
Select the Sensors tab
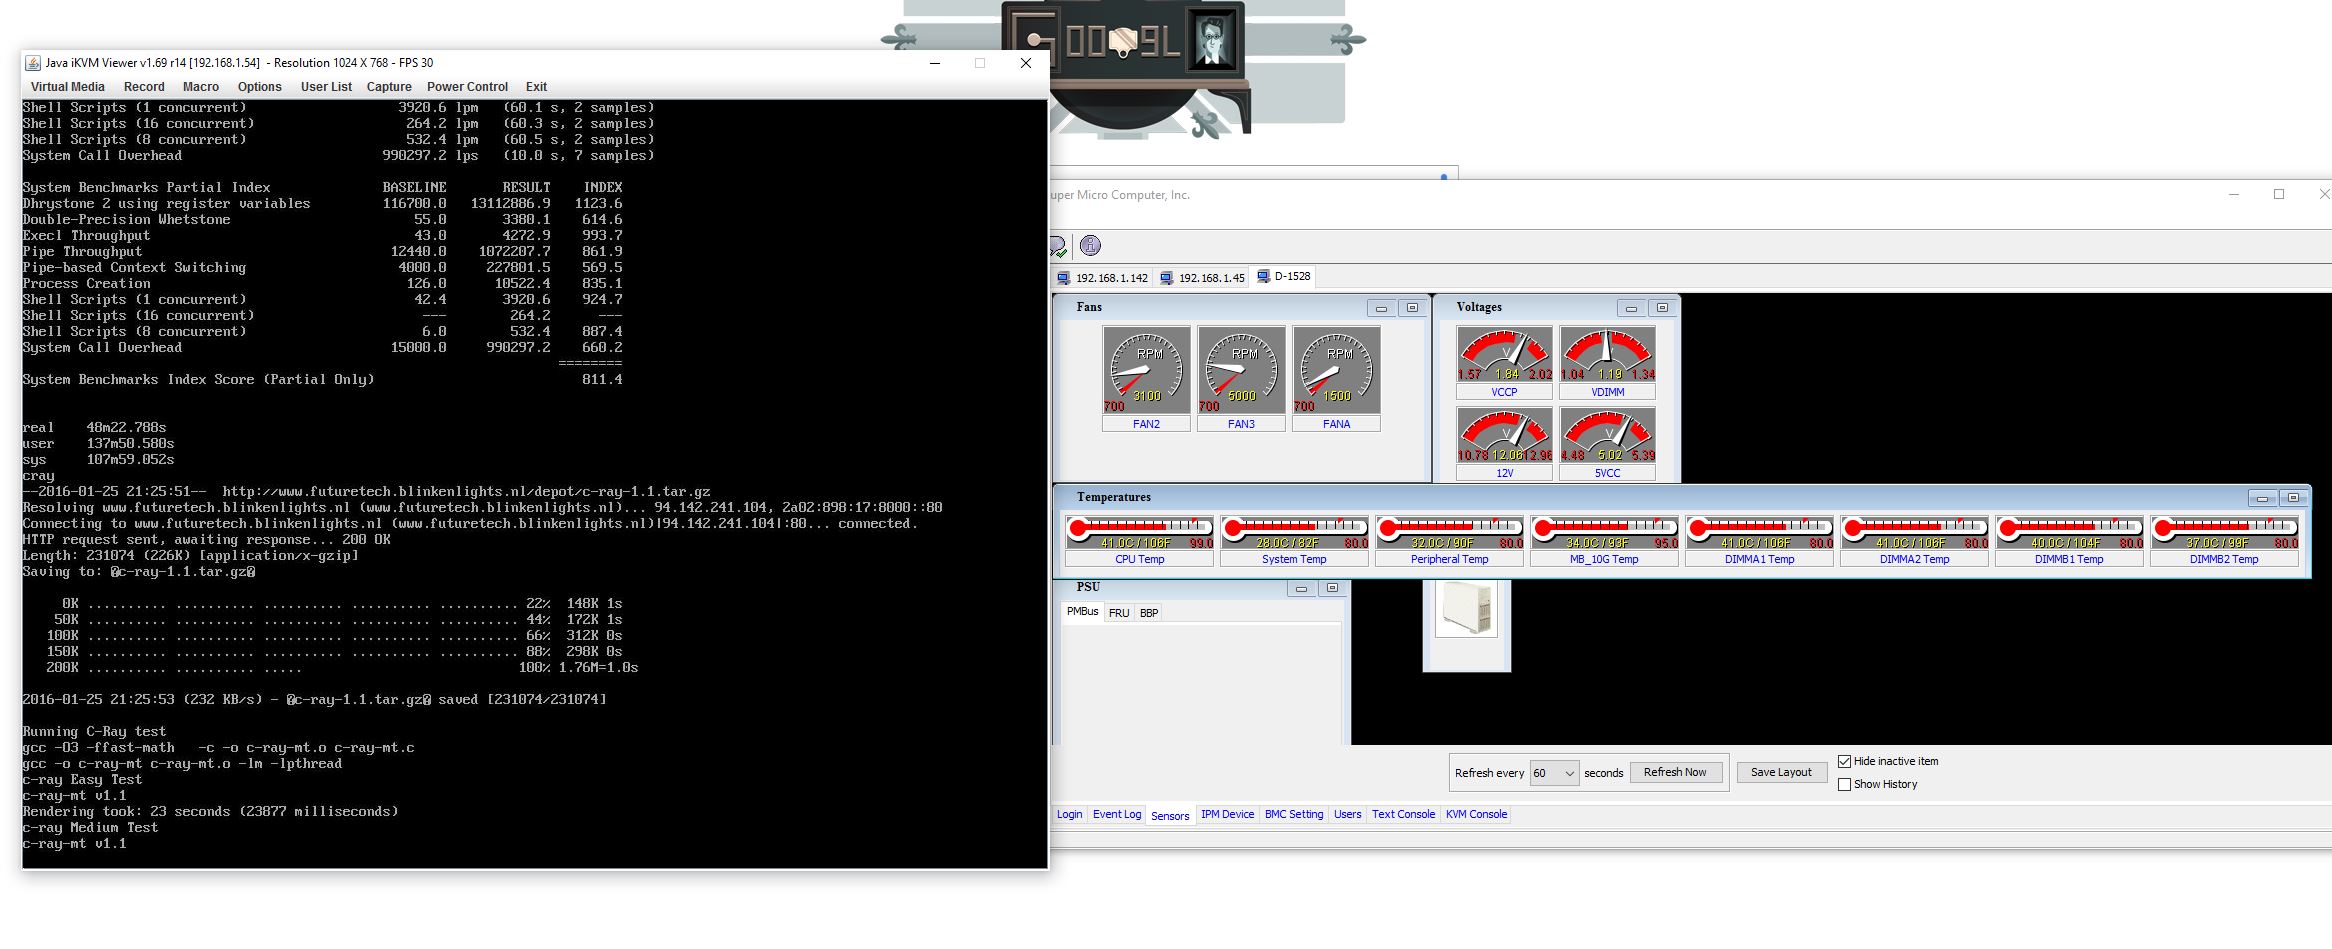[1170, 816]
